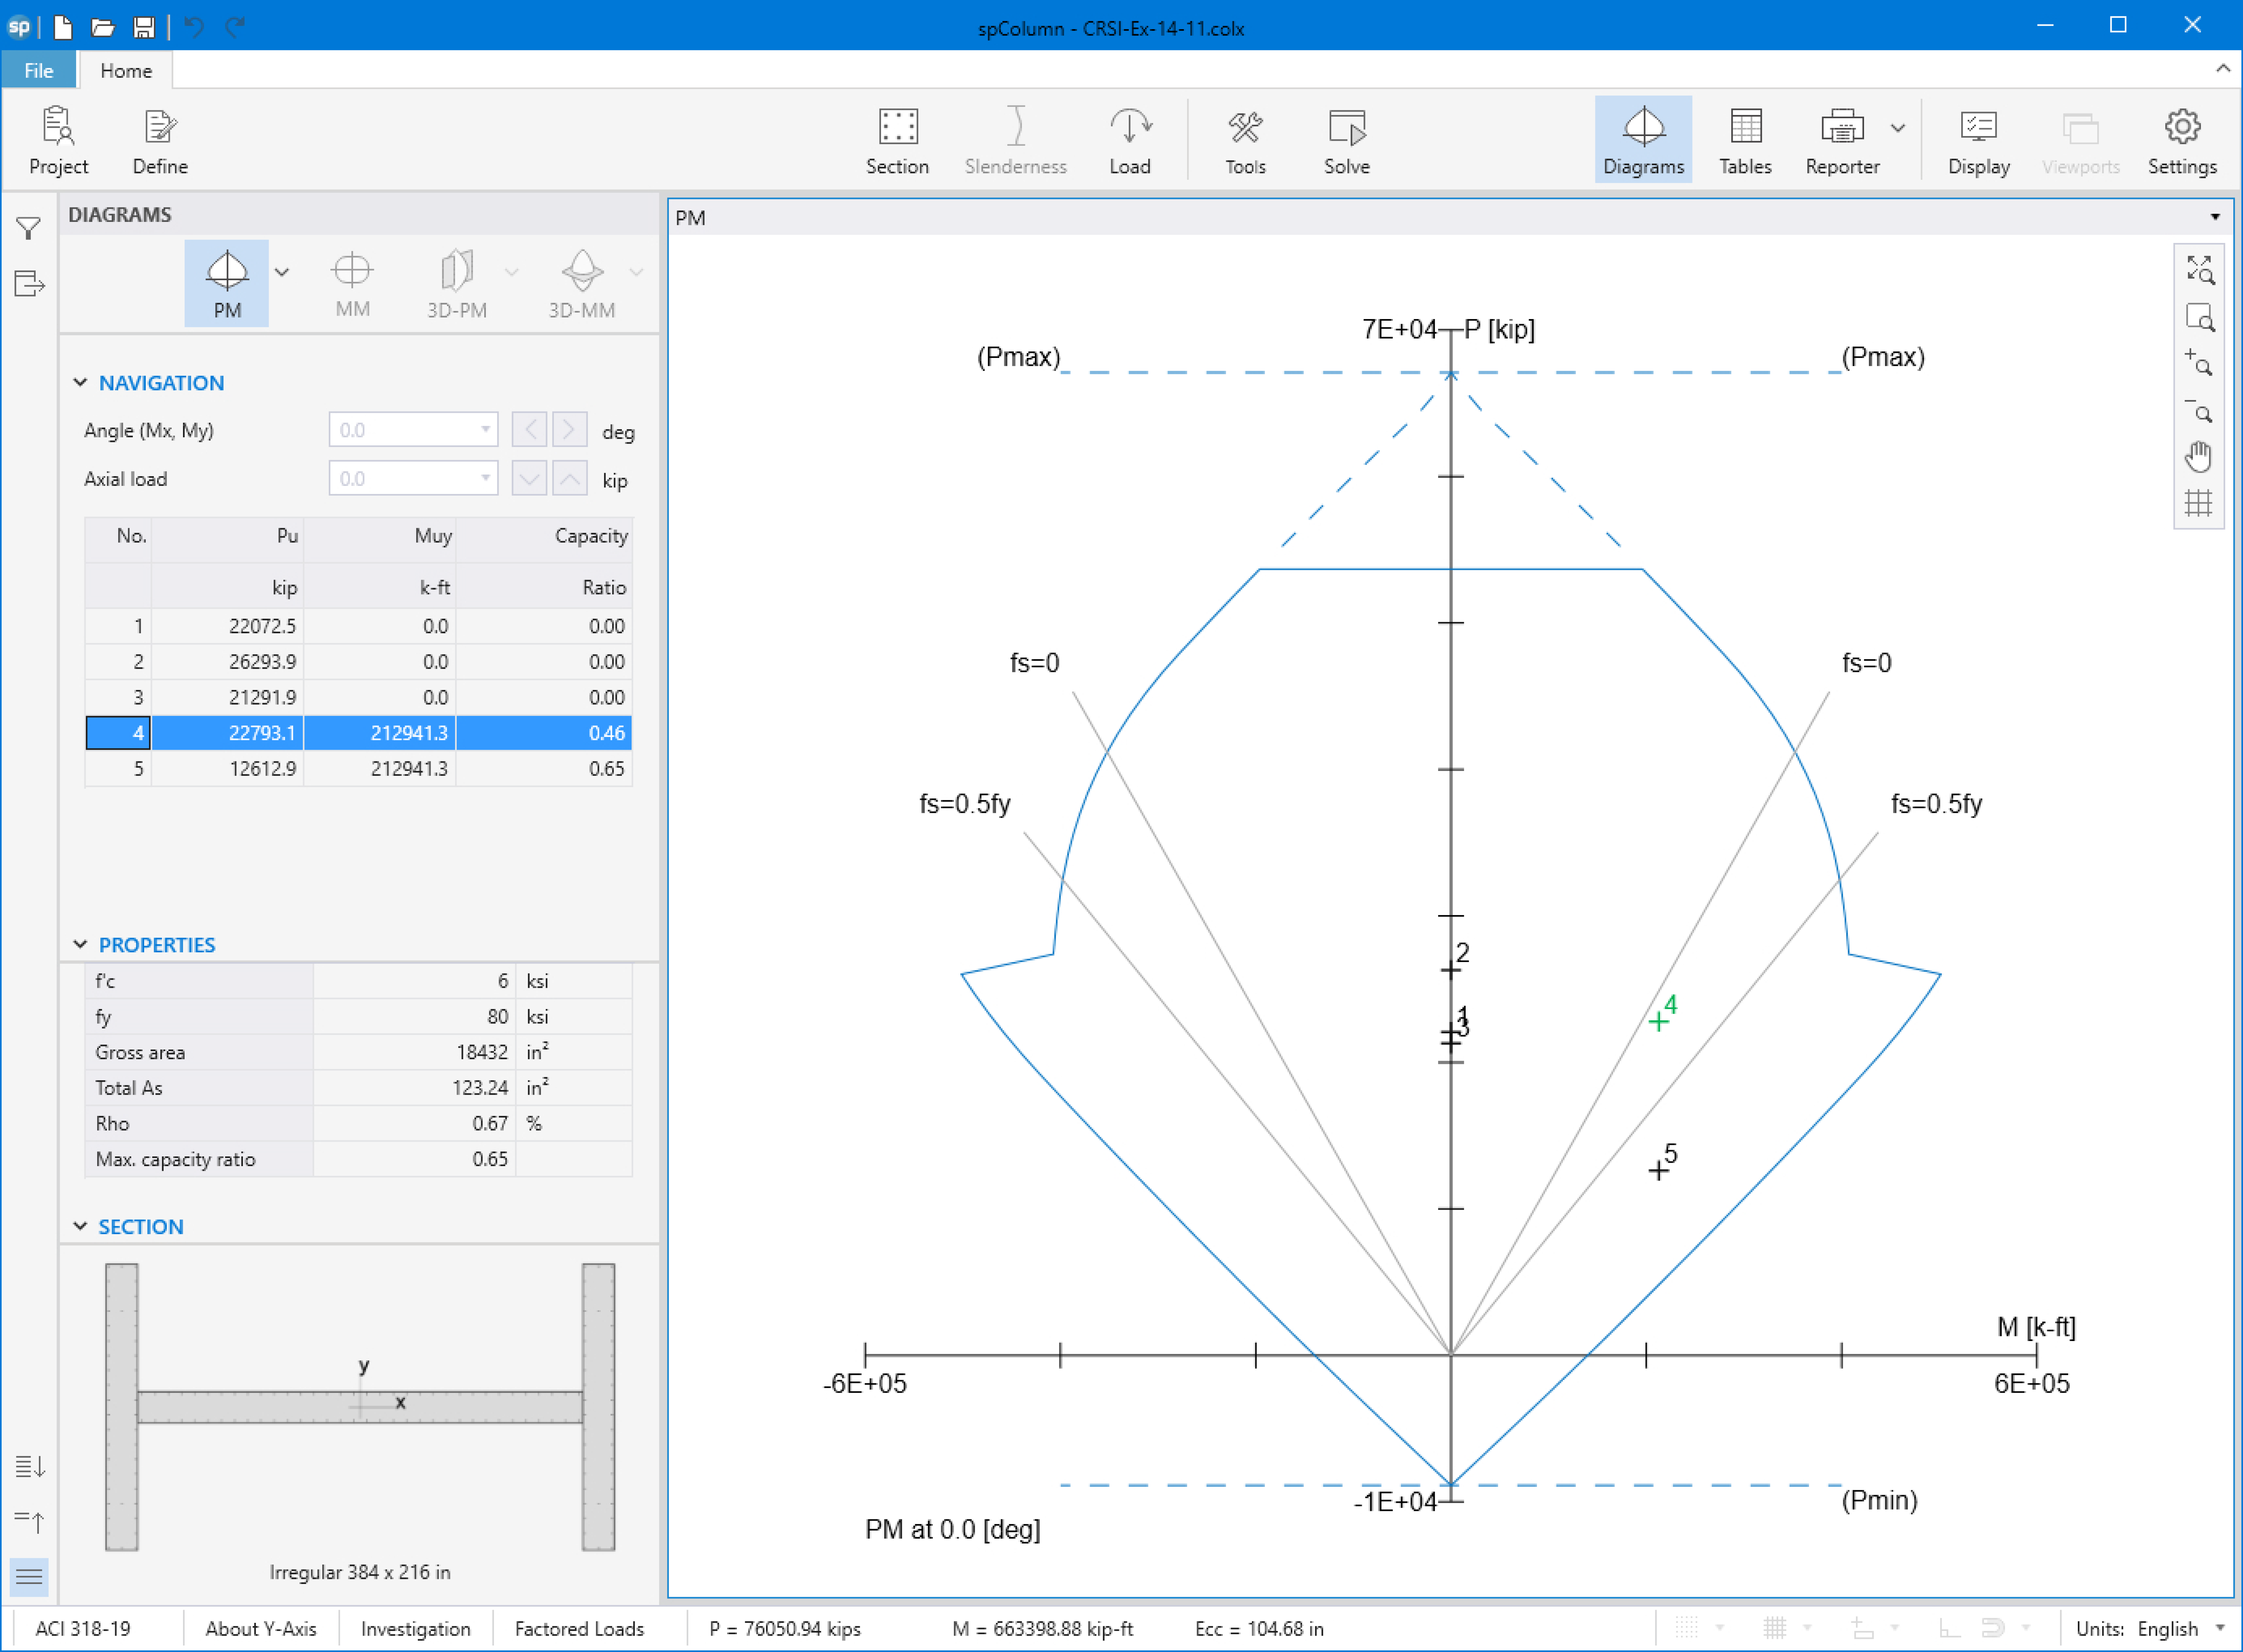Toggle the diagram grid tool
The height and width of the screenshot is (1652, 2243).
2199,503
